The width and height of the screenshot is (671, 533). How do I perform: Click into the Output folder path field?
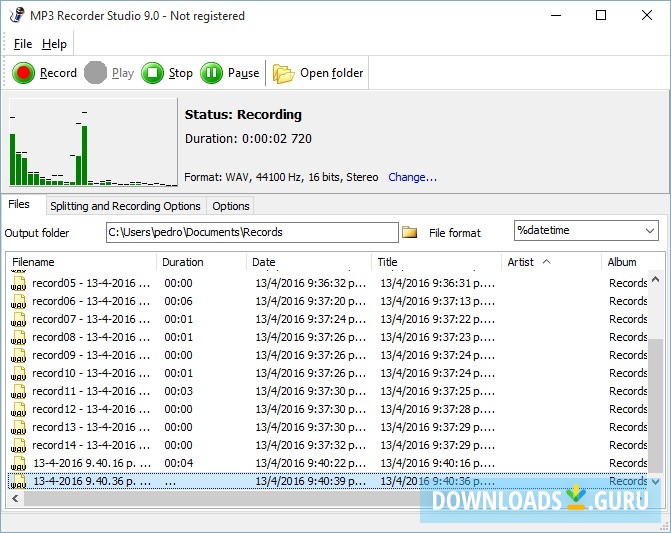(x=252, y=232)
